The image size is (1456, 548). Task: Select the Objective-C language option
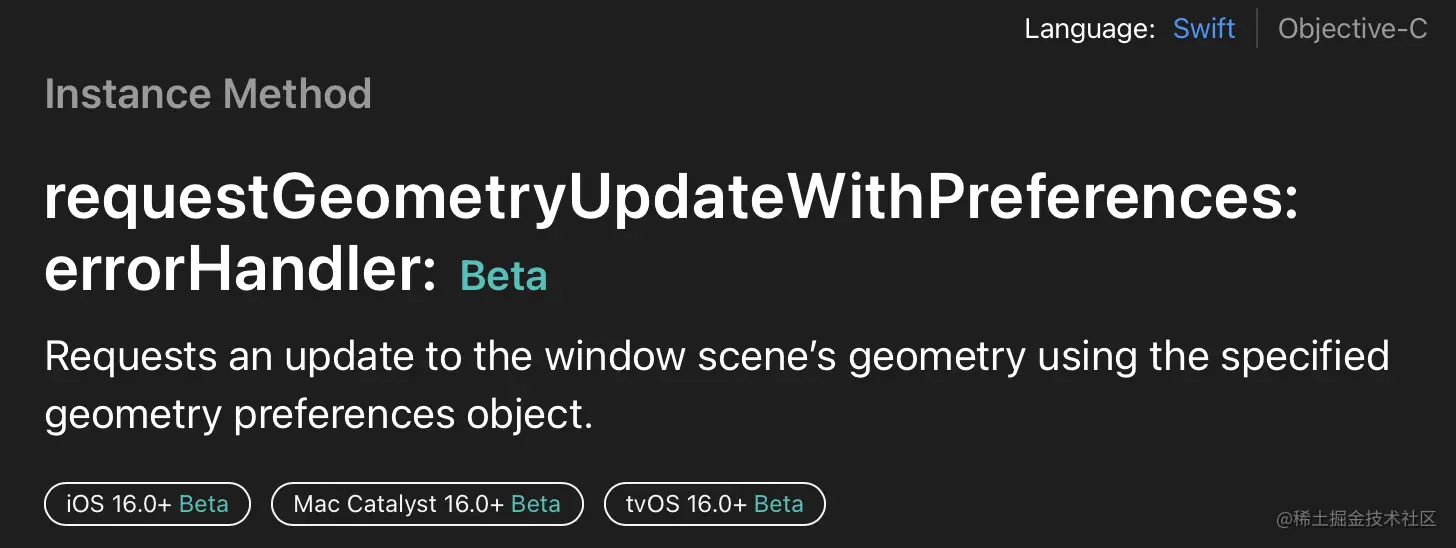[1352, 29]
